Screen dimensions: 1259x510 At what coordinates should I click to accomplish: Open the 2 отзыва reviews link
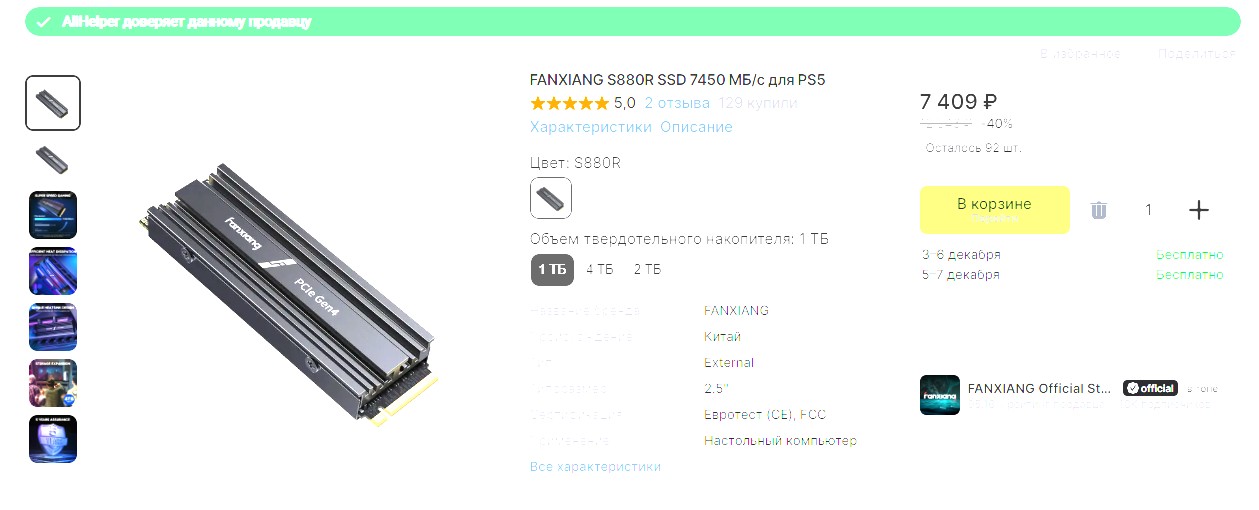[677, 103]
